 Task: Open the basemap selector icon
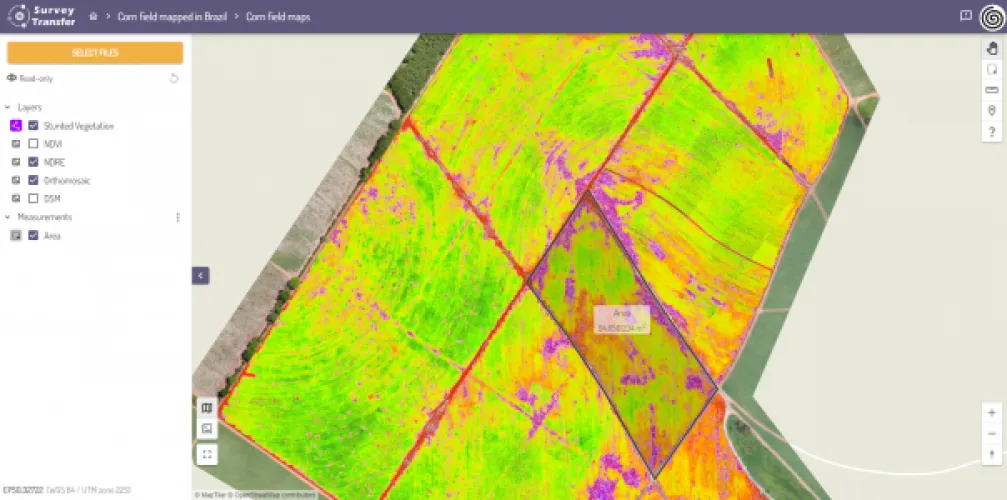[x=207, y=429]
